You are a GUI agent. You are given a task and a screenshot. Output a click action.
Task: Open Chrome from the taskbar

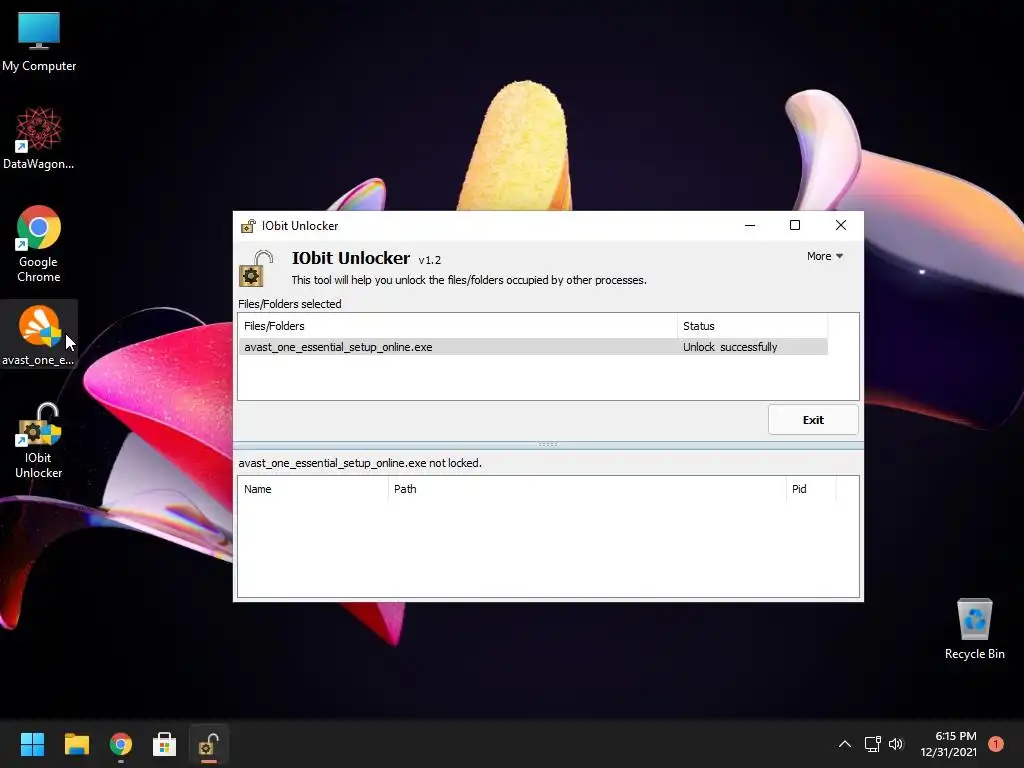click(x=121, y=744)
